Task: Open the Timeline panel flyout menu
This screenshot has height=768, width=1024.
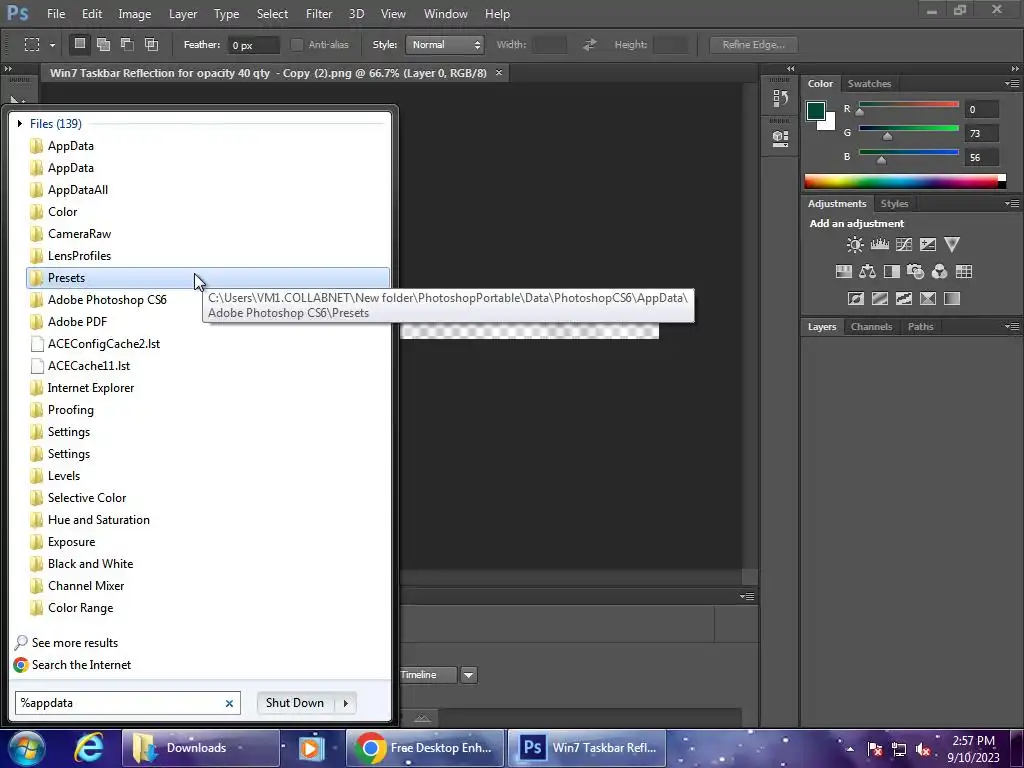Action: pos(747,596)
